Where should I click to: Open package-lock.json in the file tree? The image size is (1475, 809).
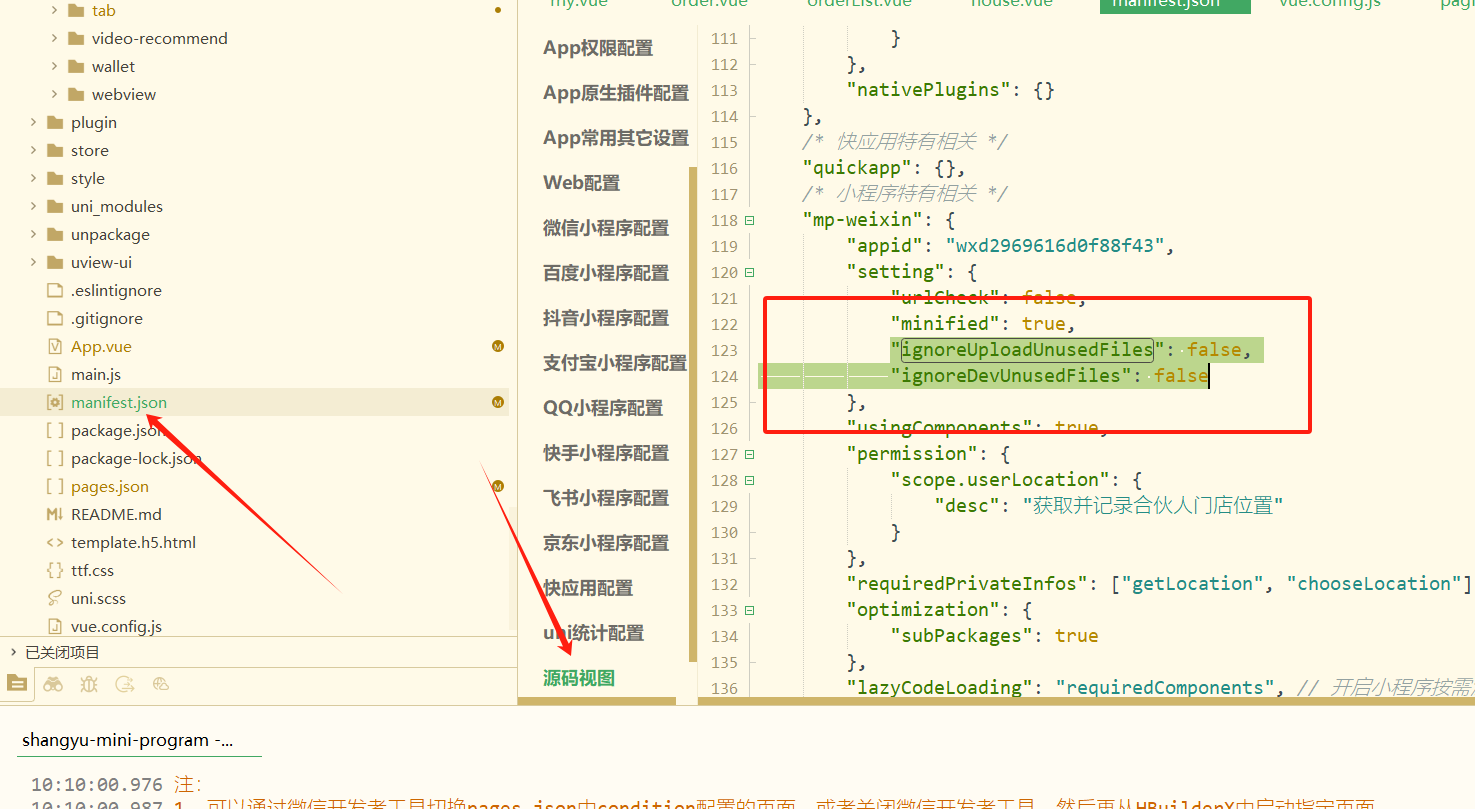tap(136, 458)
